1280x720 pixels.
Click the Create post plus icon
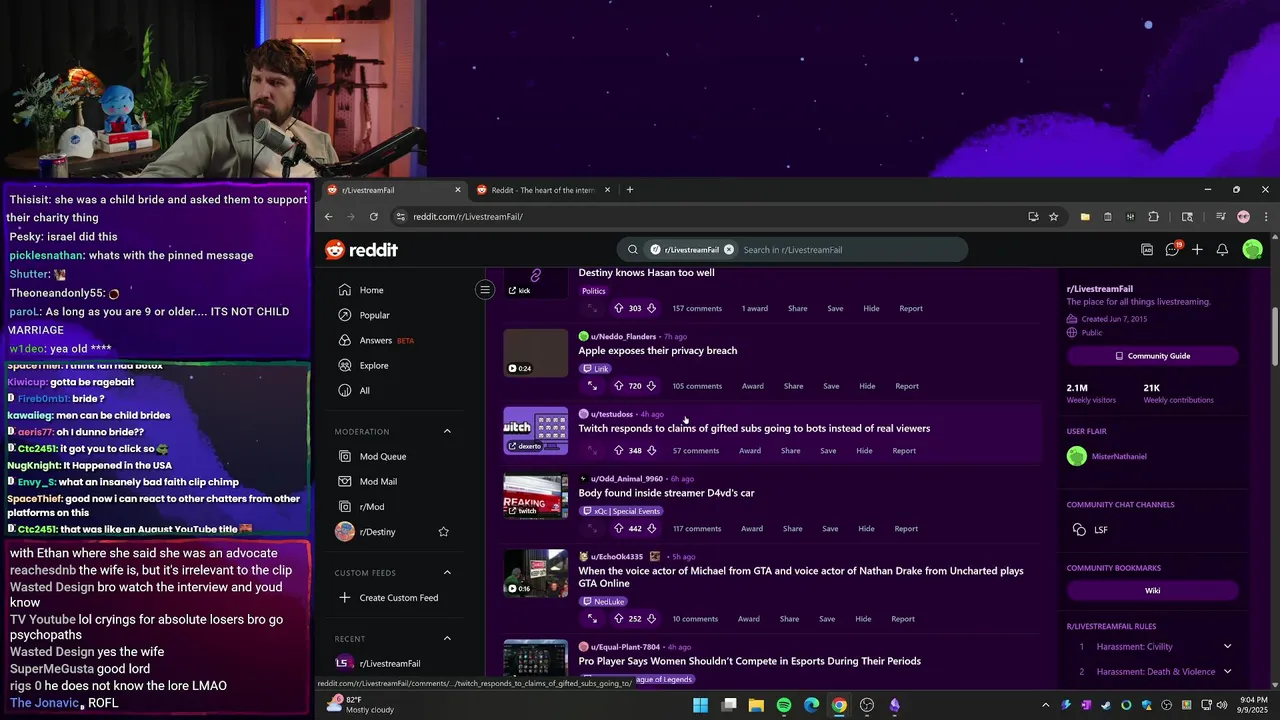pyautogui.click(x=1197, y=250)
